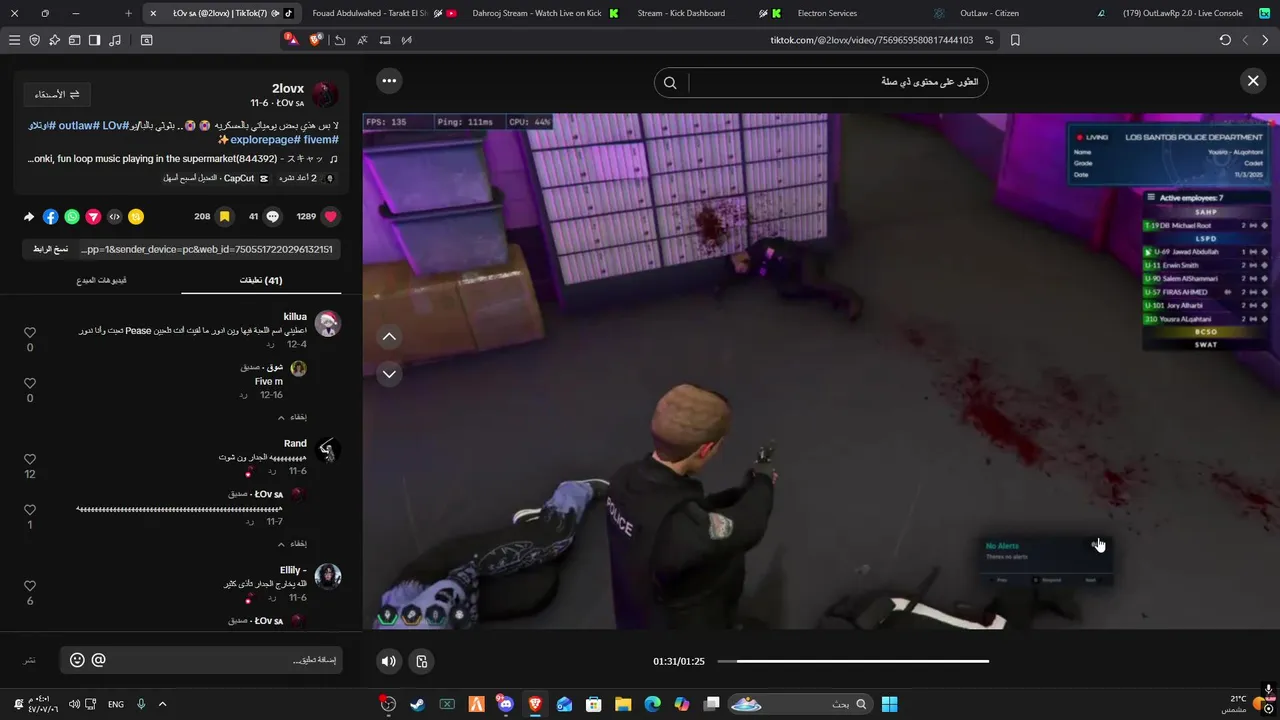Open the #fivem hashtag

point(322,140)
